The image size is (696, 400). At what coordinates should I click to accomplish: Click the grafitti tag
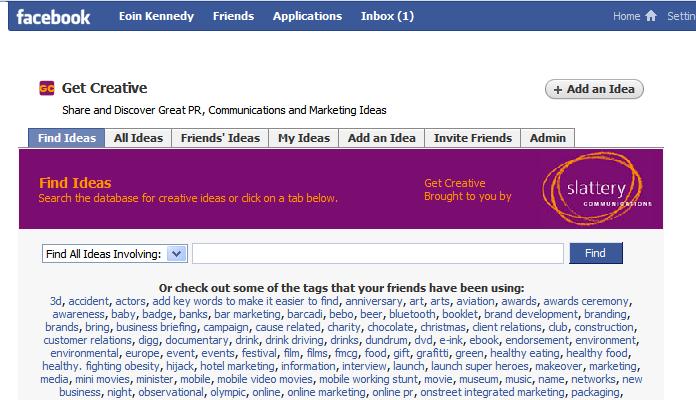tap(432, 353)
